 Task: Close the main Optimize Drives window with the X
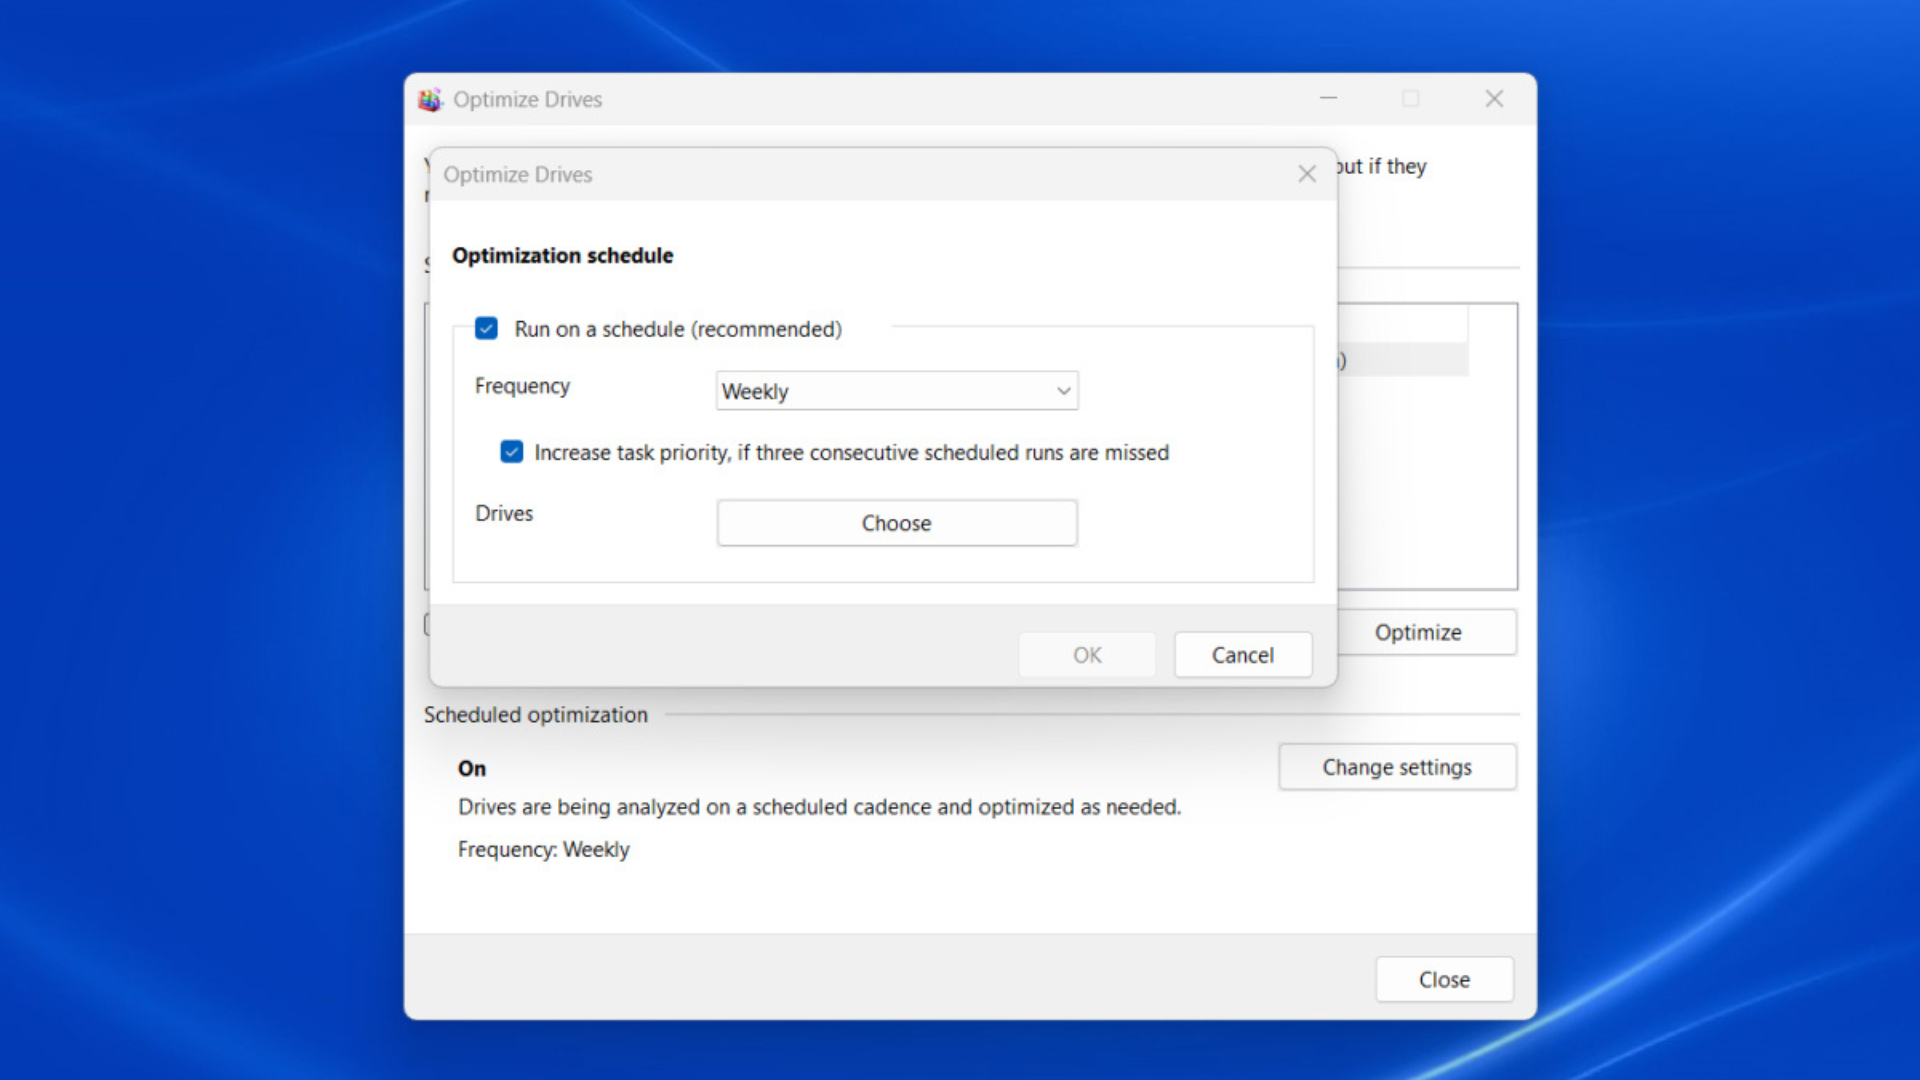(1494, 99)
